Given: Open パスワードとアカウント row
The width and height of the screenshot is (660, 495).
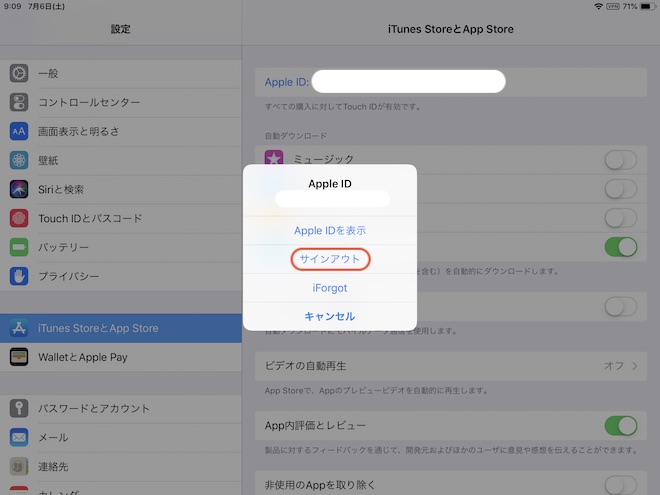Looking at the screenshot, I should [121, 408].
